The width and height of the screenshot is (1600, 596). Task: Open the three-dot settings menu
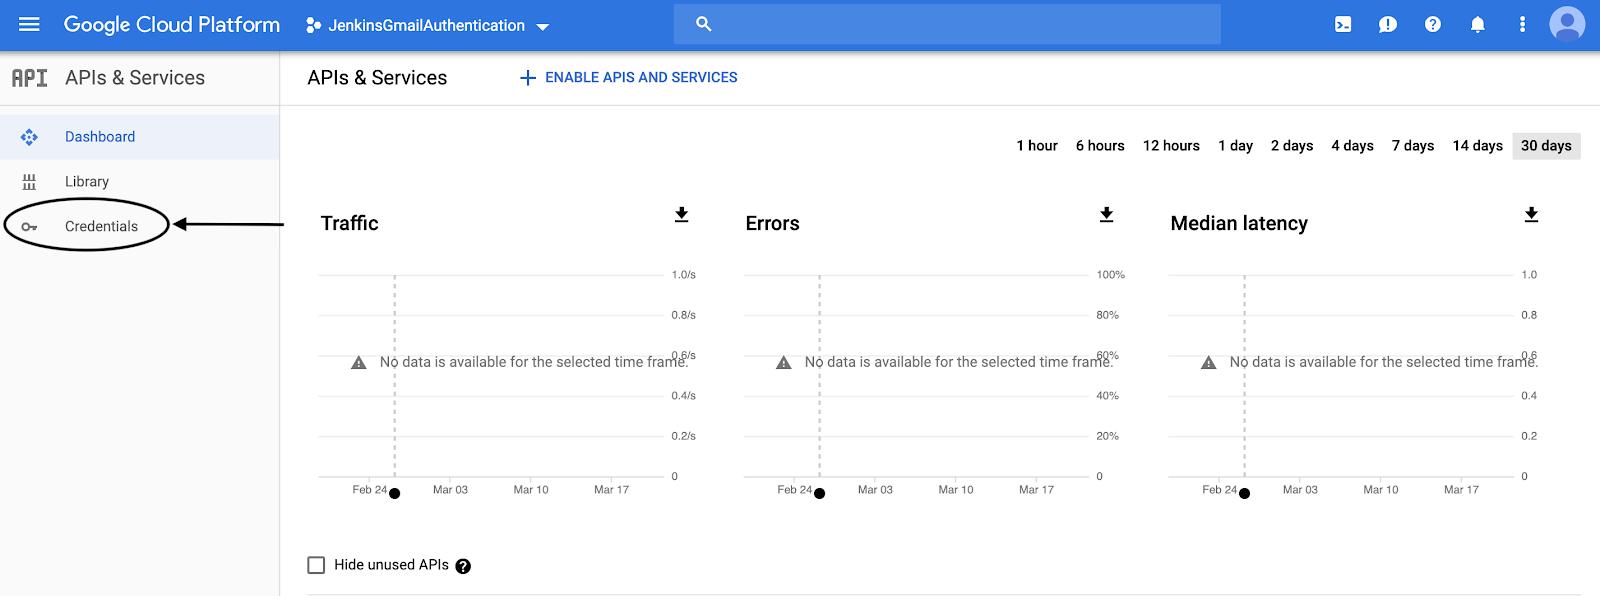pyautogui.click(x=1522, y=24)
